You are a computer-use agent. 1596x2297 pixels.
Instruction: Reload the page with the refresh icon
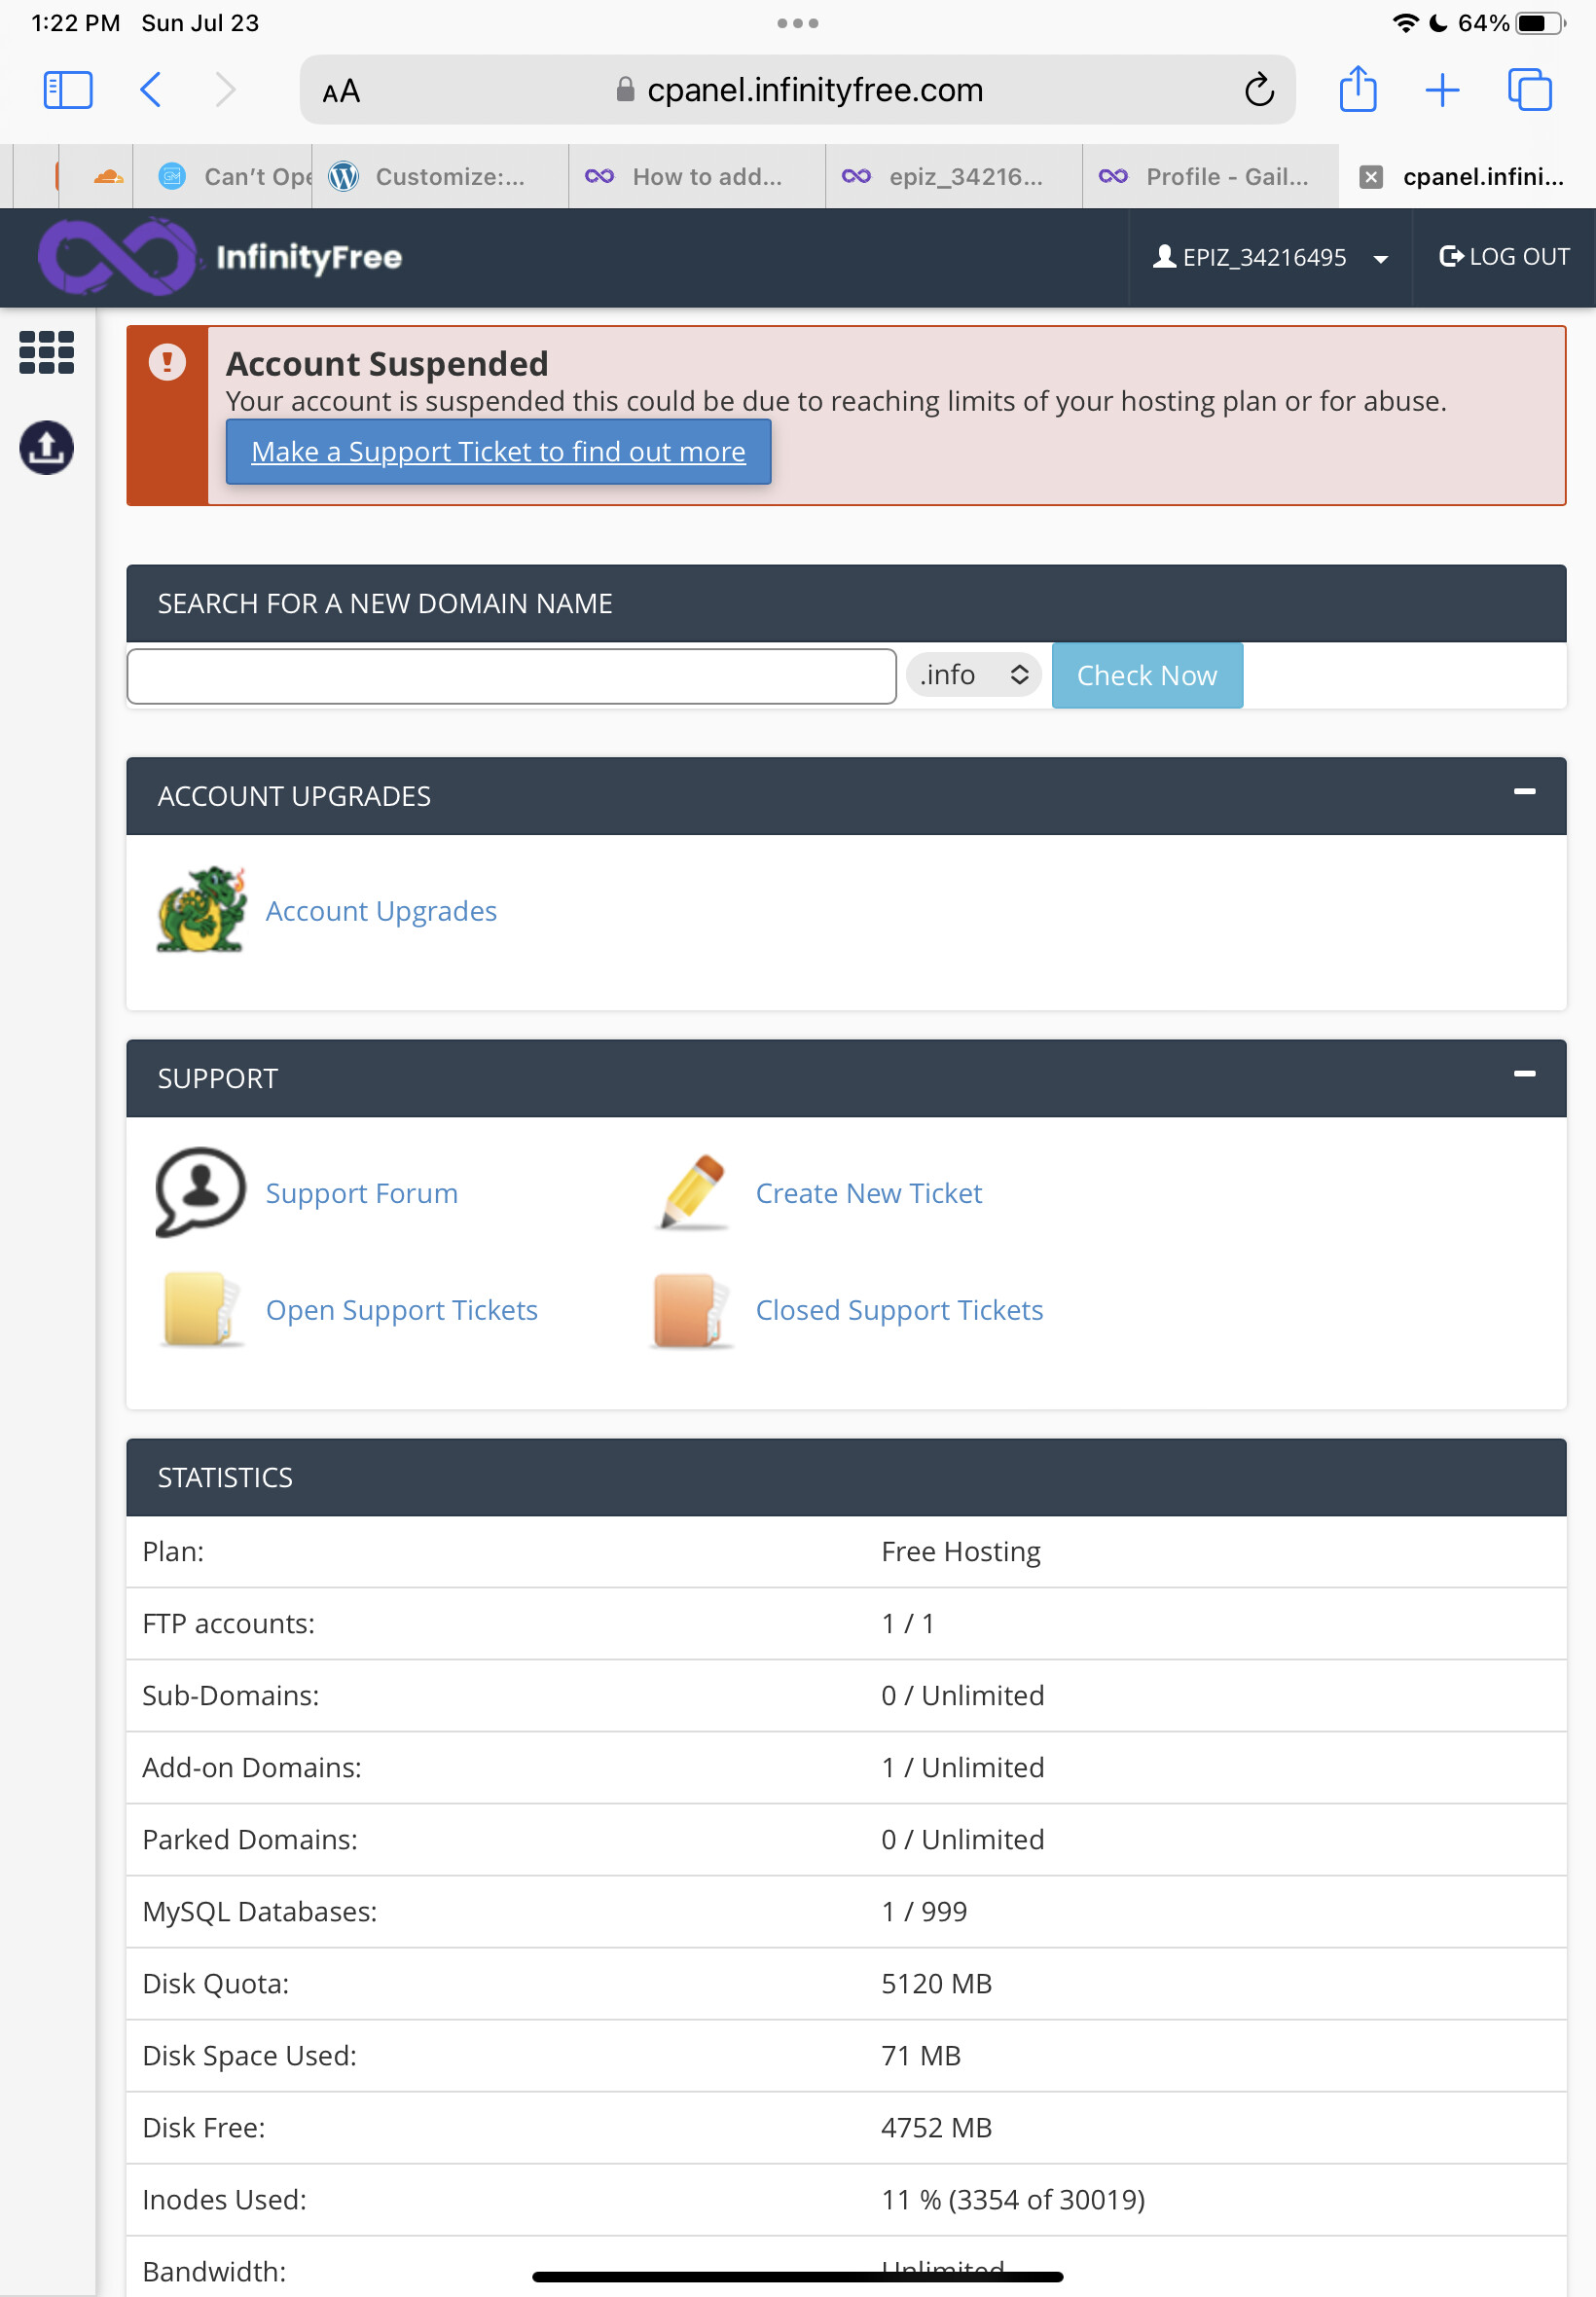click(1259, 90)
